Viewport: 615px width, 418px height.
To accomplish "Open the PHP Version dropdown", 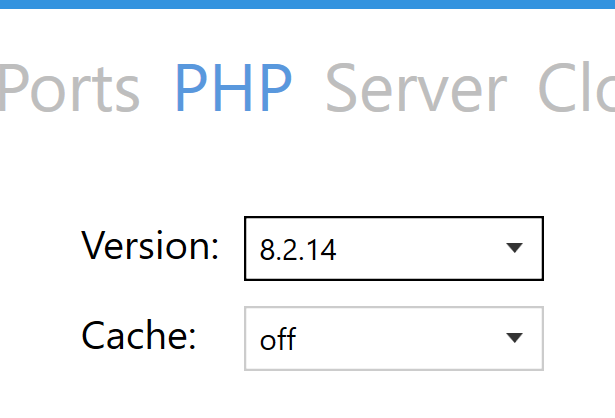I will (x=393, y=248).
